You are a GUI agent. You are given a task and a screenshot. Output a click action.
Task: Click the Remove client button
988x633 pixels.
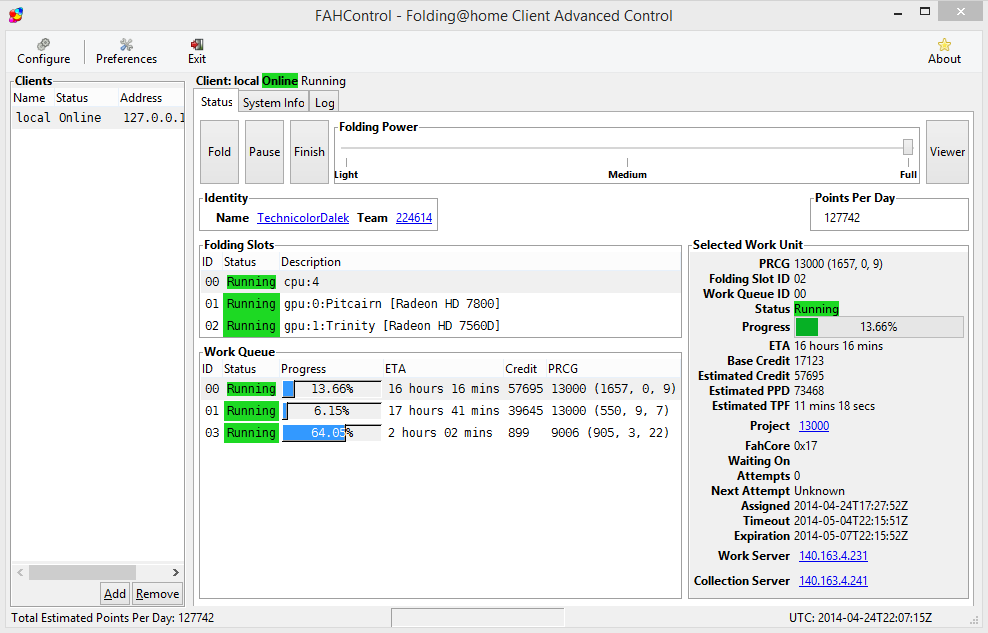coord(158,593)
